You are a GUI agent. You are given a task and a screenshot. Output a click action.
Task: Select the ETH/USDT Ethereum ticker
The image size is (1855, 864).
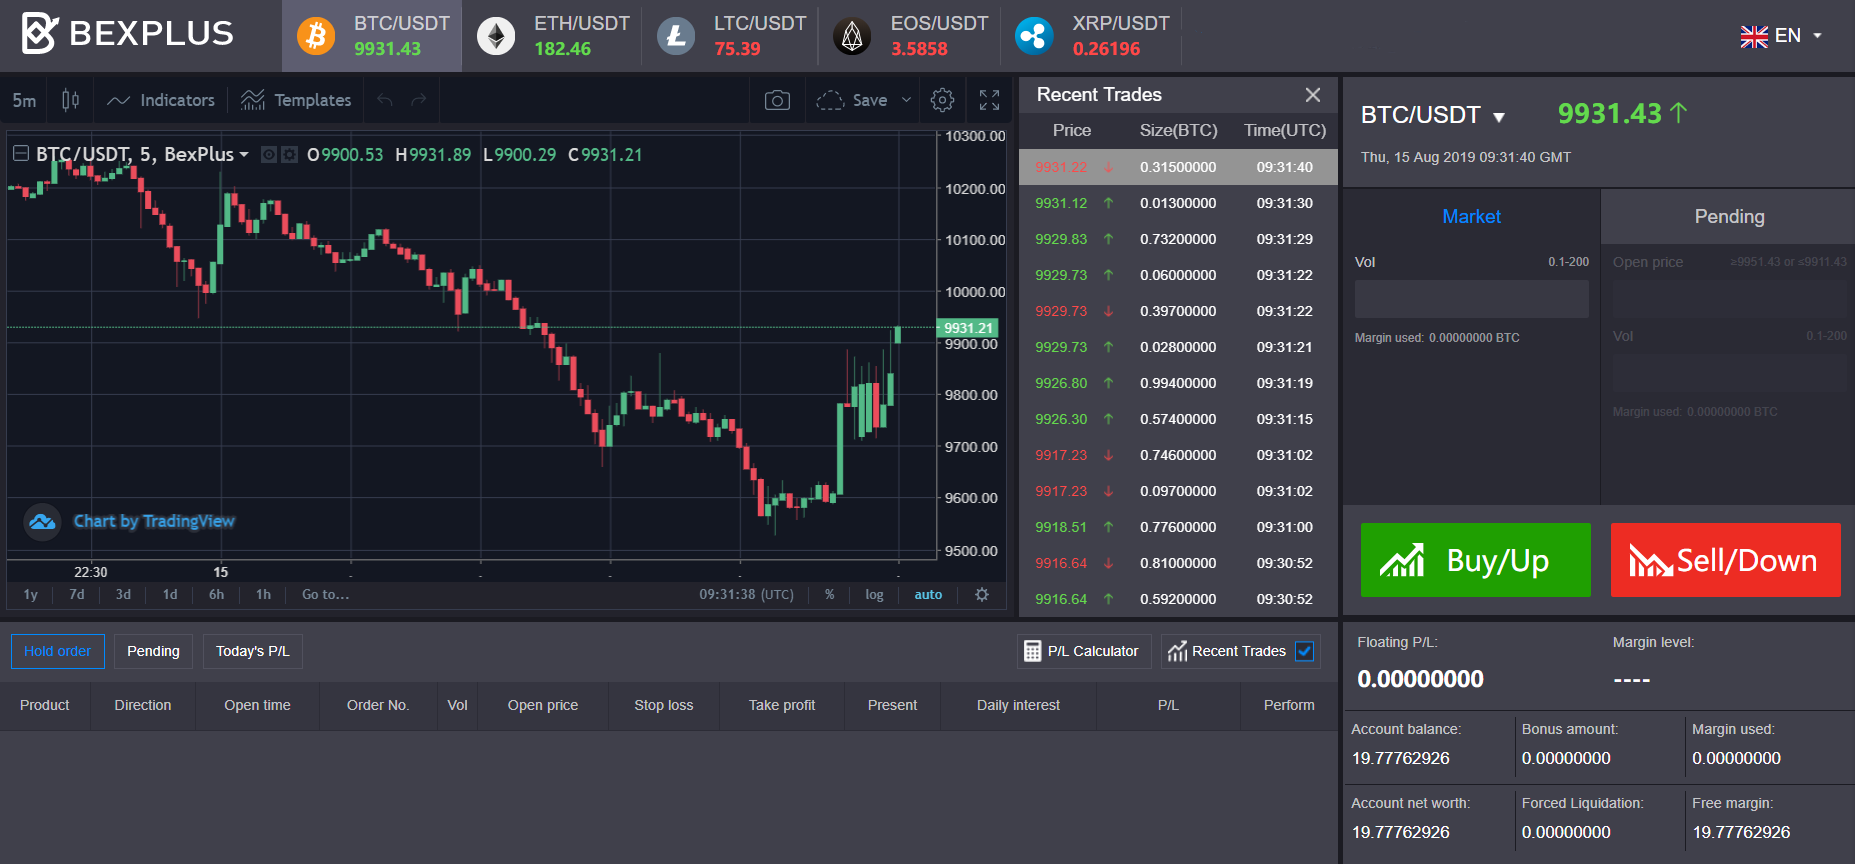click(552, 36)
